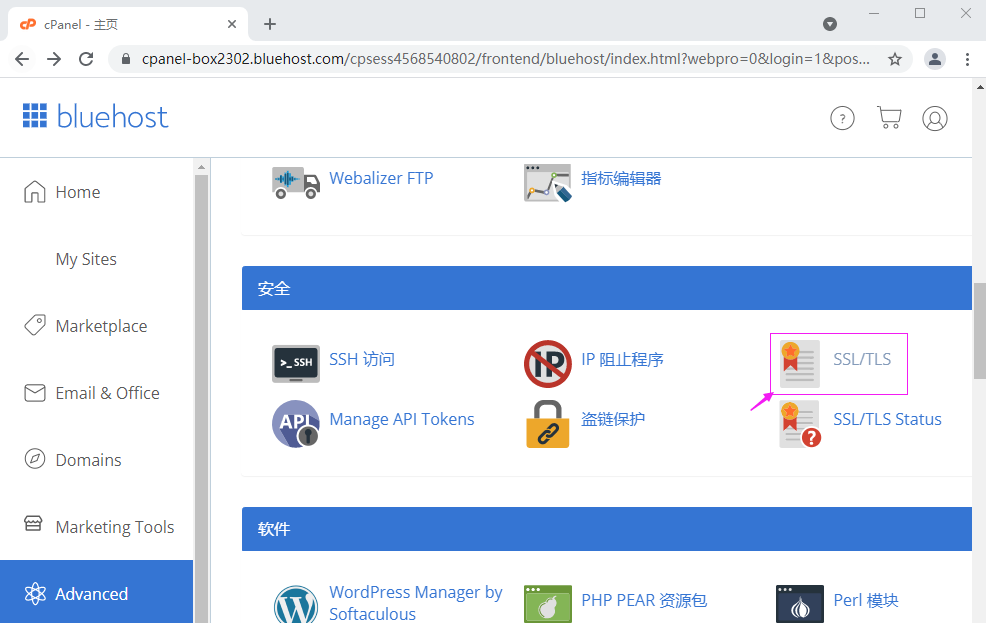The height and width of the screenshot is (623, 986).
Task: Open the shopping cart icon
Action: click(x=889, y=118)
